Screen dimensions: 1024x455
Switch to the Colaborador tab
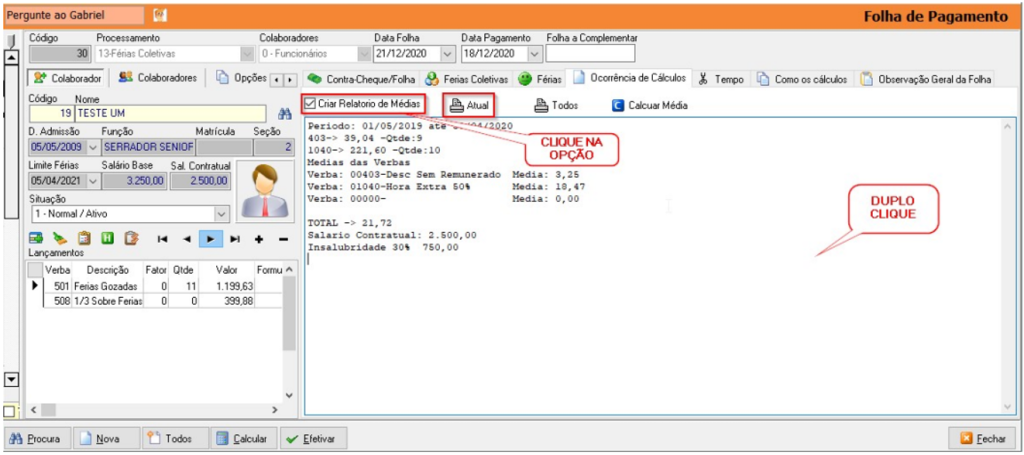pyautogui.click(x=68, y=78)
